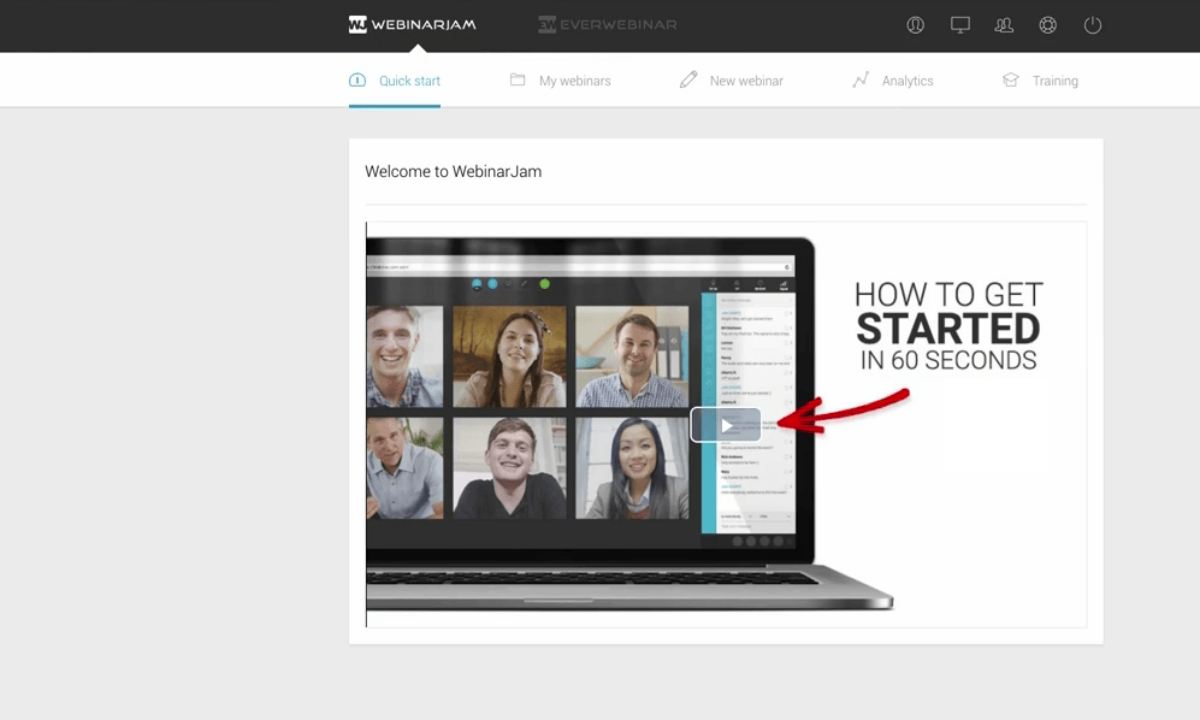Image resolution: width=1200 pixels, height=720 pixels.
Task: Open the Analytics tab label
Action: pos(907,81)
